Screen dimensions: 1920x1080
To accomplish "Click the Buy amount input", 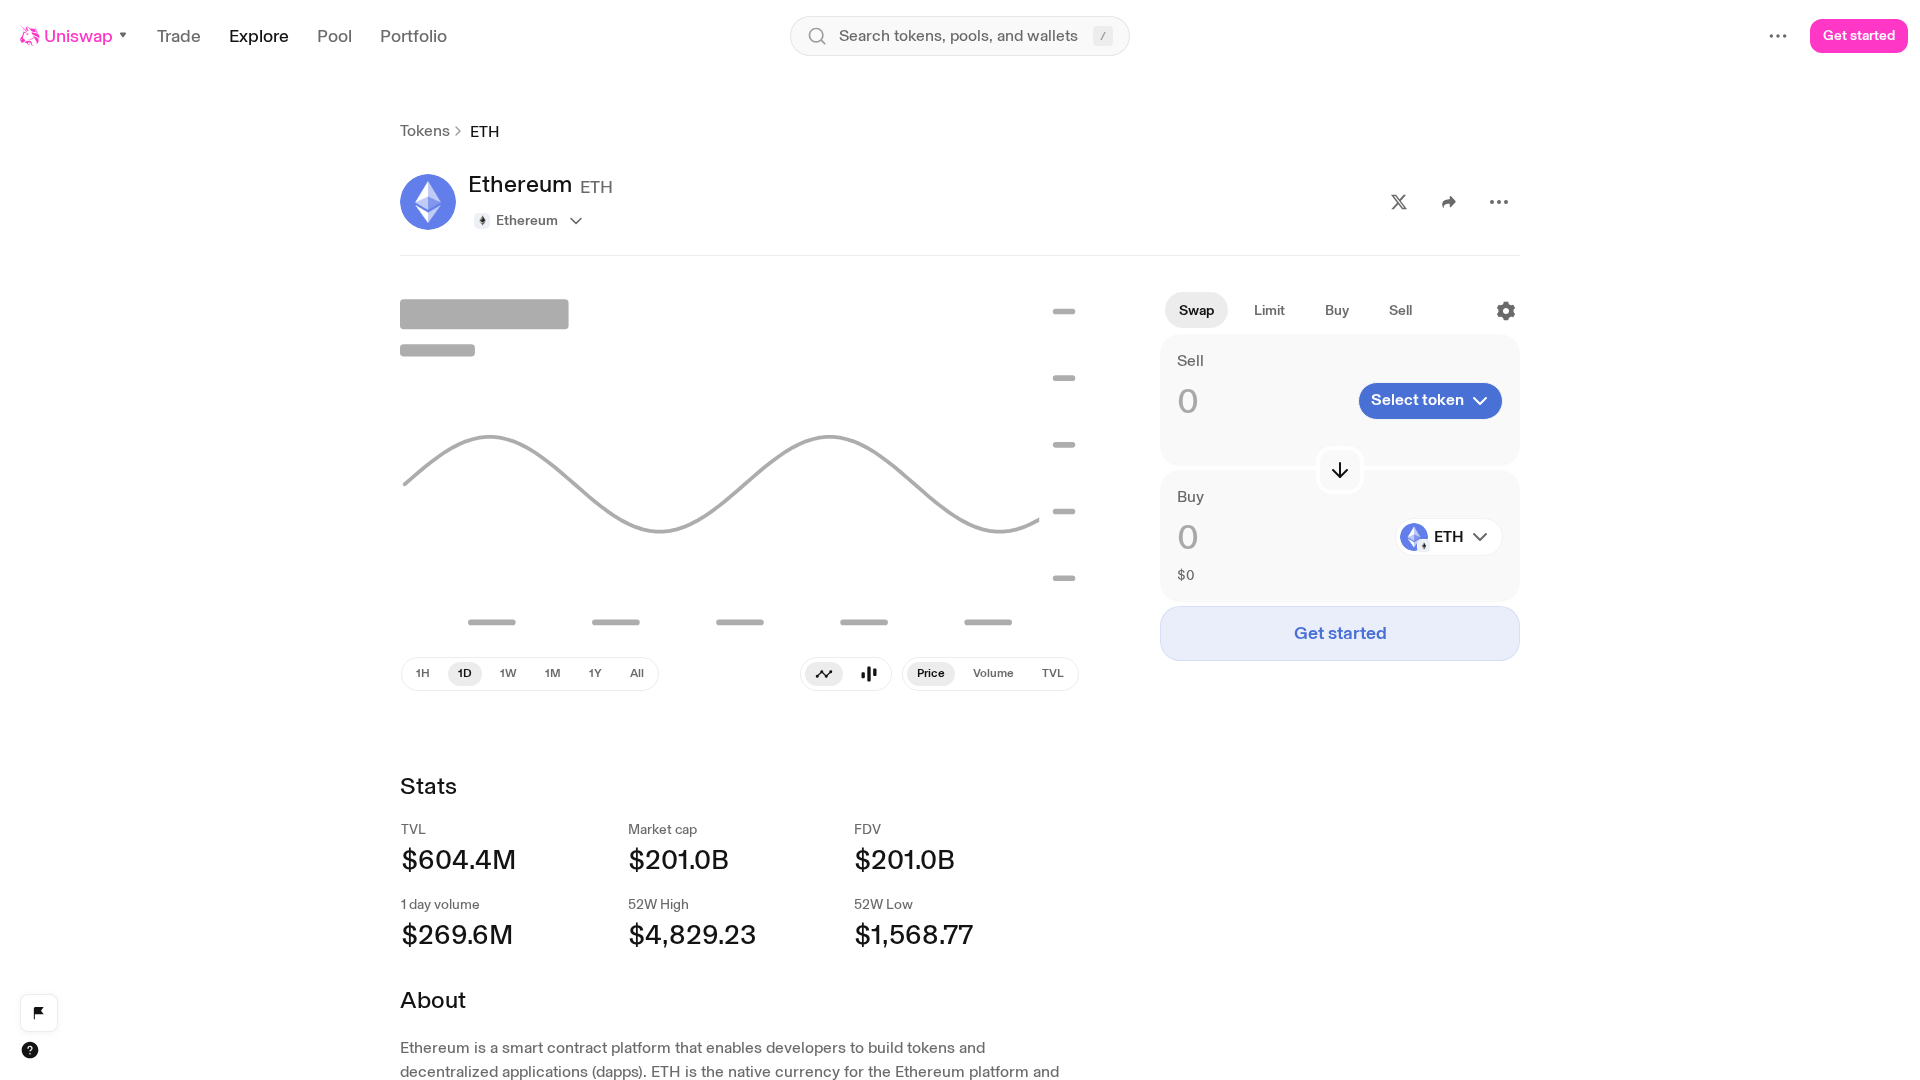I will (x=1282, y=537).
